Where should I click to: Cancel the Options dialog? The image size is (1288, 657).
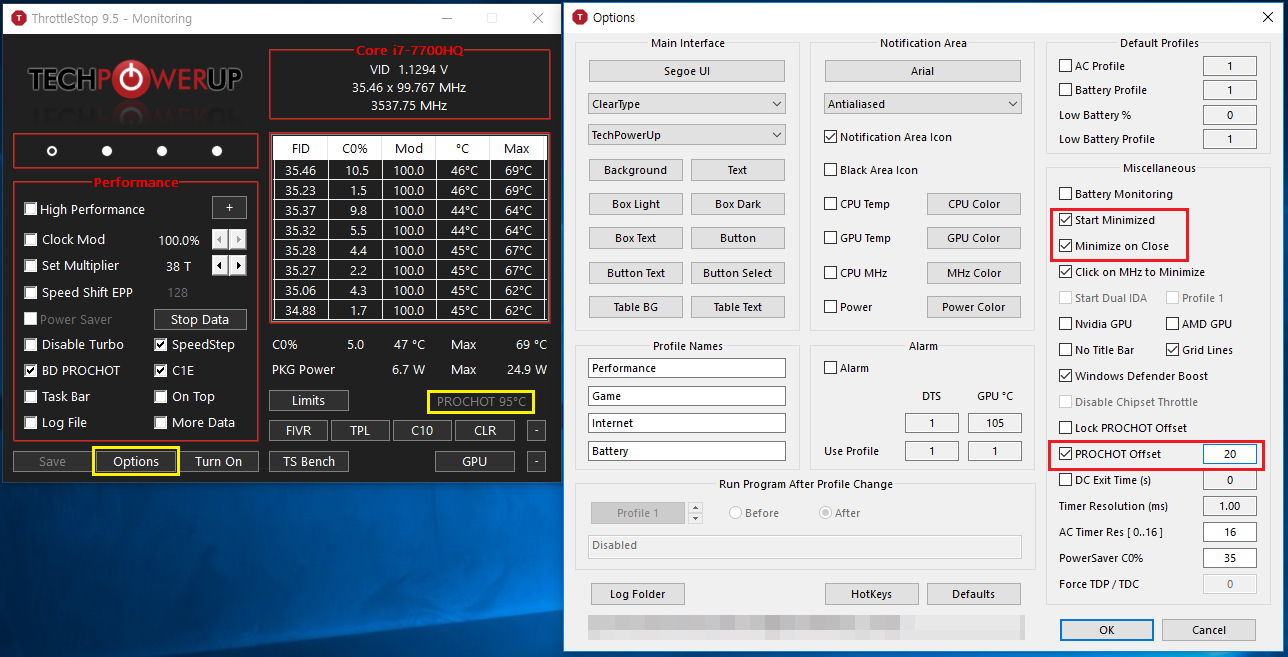(1209, 630)
